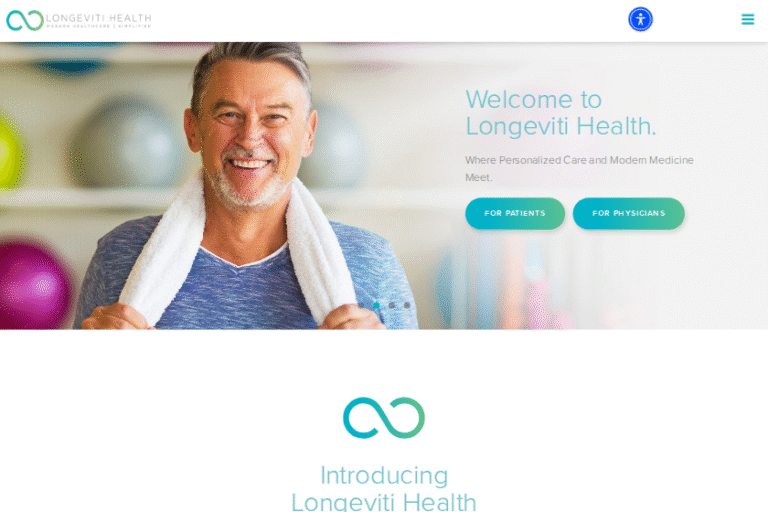Click the infinity logo in the header
The height and width of the screenshot is (512, 768).
tap(25, 21)
